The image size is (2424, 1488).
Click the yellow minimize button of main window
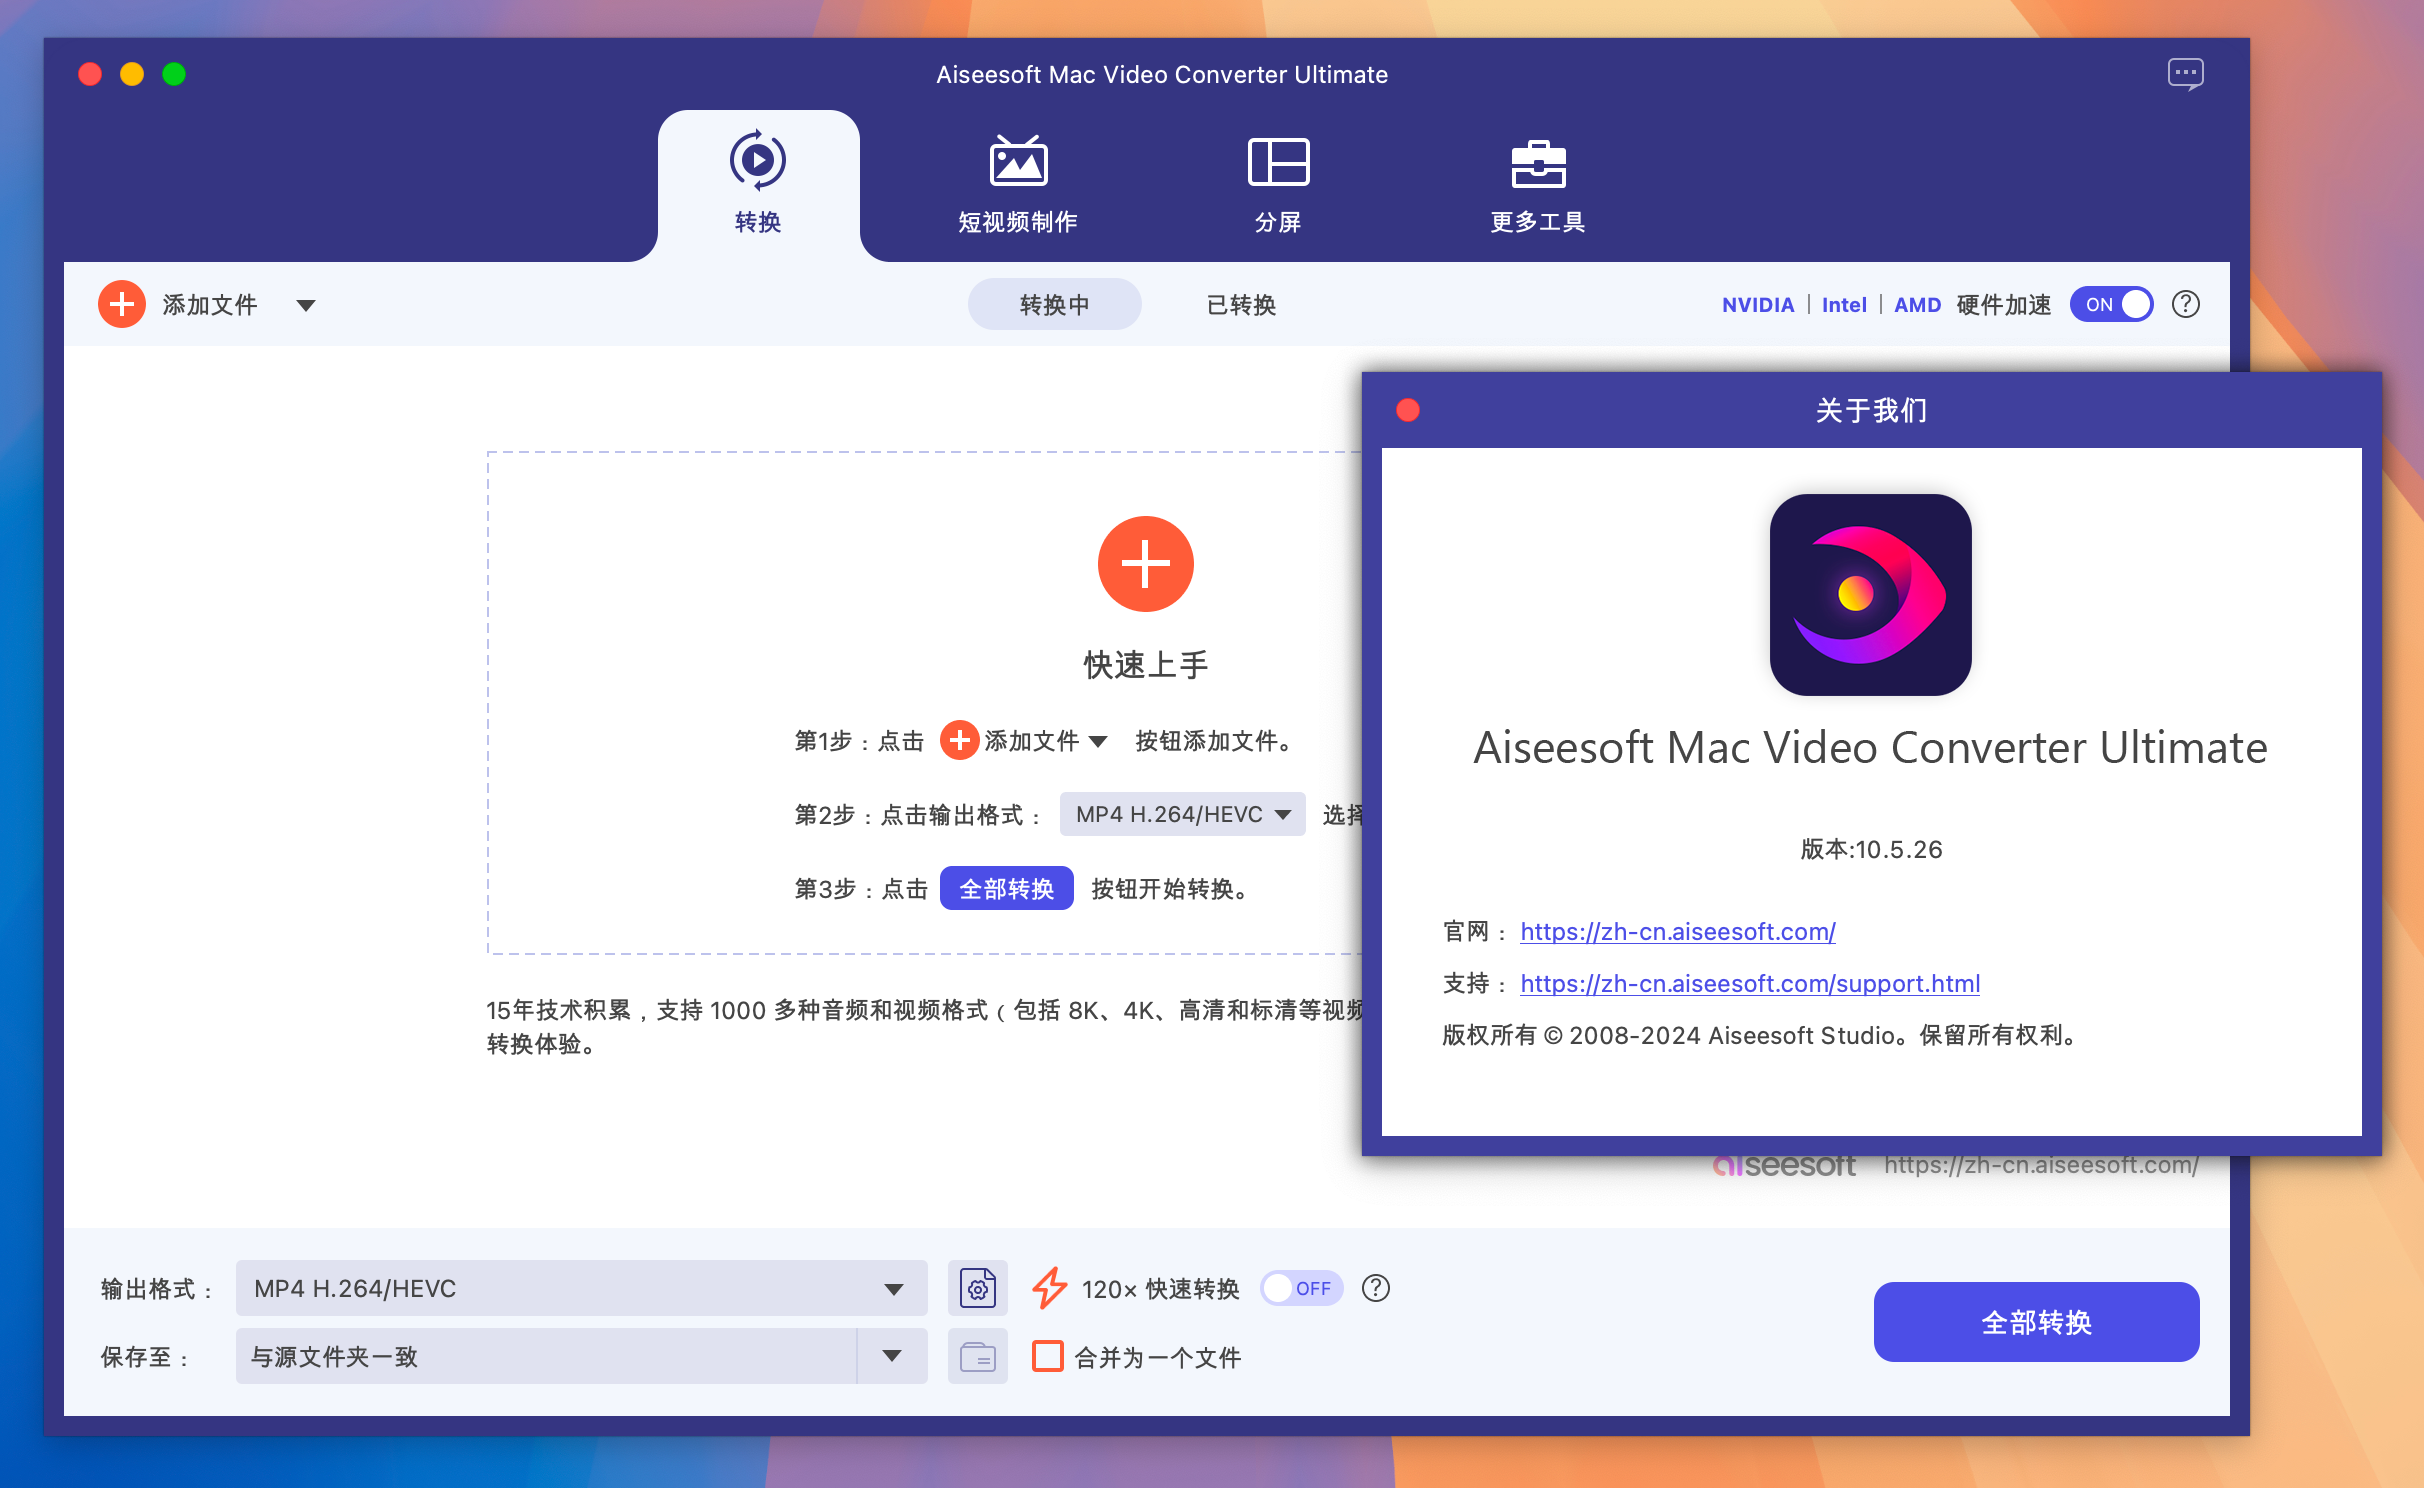click(132, 74)
